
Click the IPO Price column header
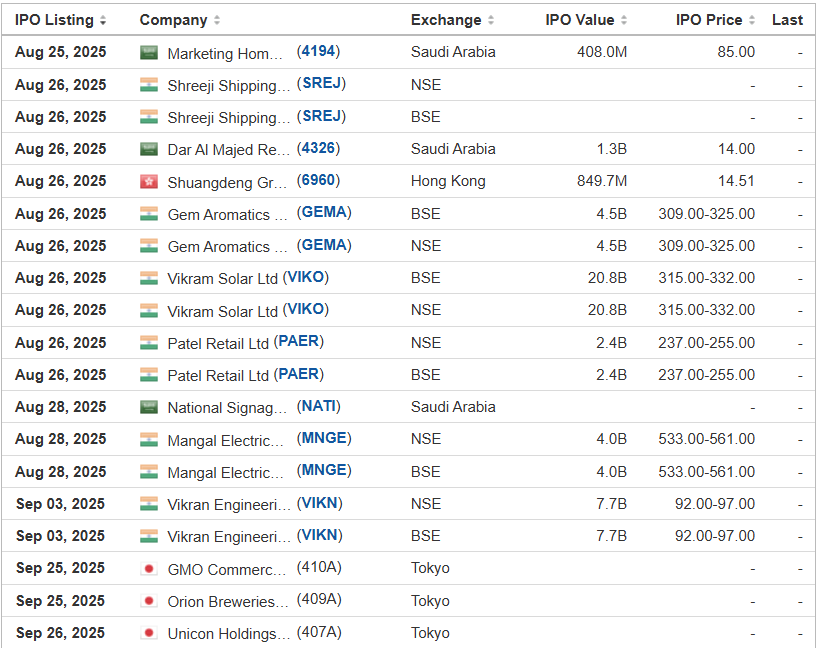709,20
